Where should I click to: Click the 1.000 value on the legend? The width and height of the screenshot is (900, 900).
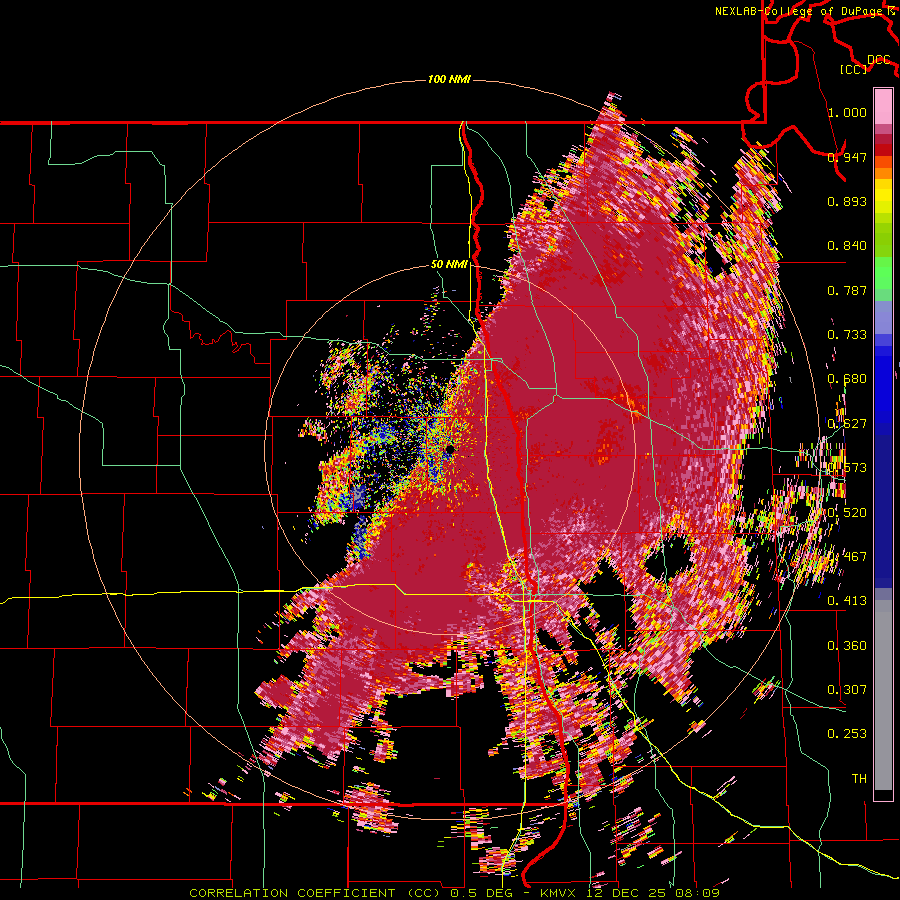[x=847, y=112]
